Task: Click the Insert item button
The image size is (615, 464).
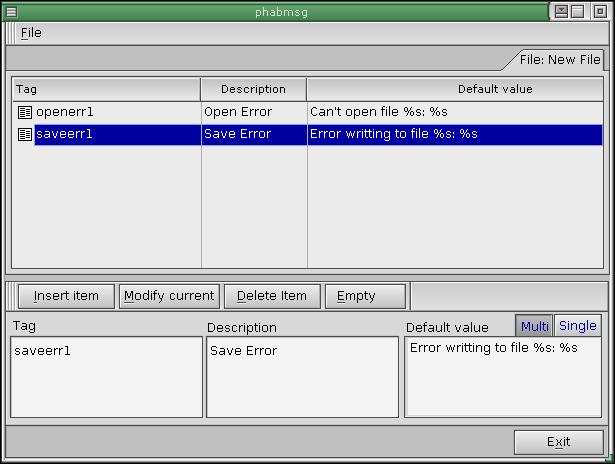Action: point(66,296)
